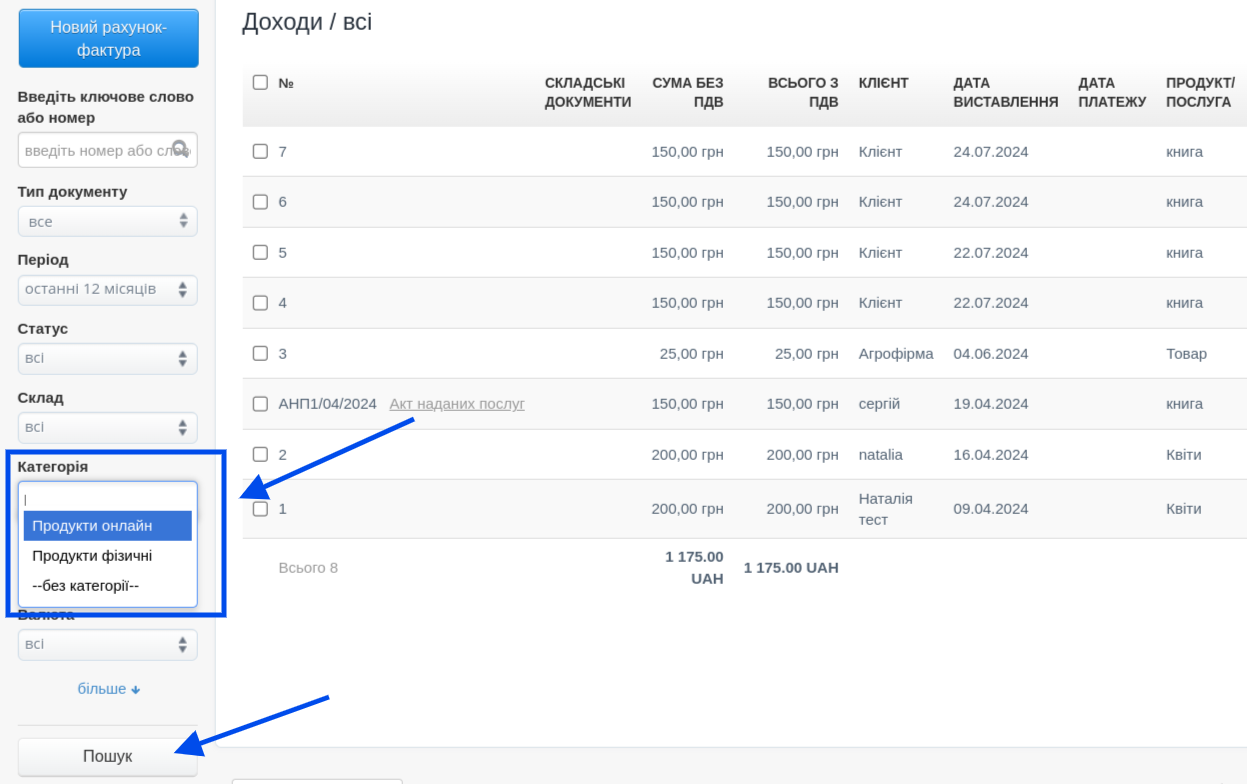Click the category search text box
Screen dimensions: 1247x784
click(107, 498)
